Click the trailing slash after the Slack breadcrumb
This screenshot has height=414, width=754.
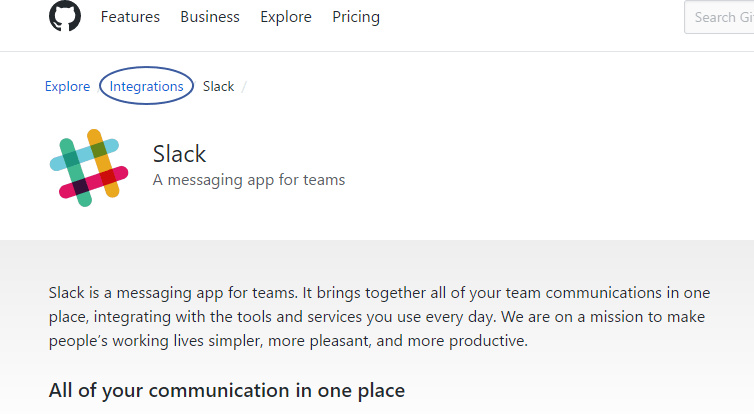[244, 86]
